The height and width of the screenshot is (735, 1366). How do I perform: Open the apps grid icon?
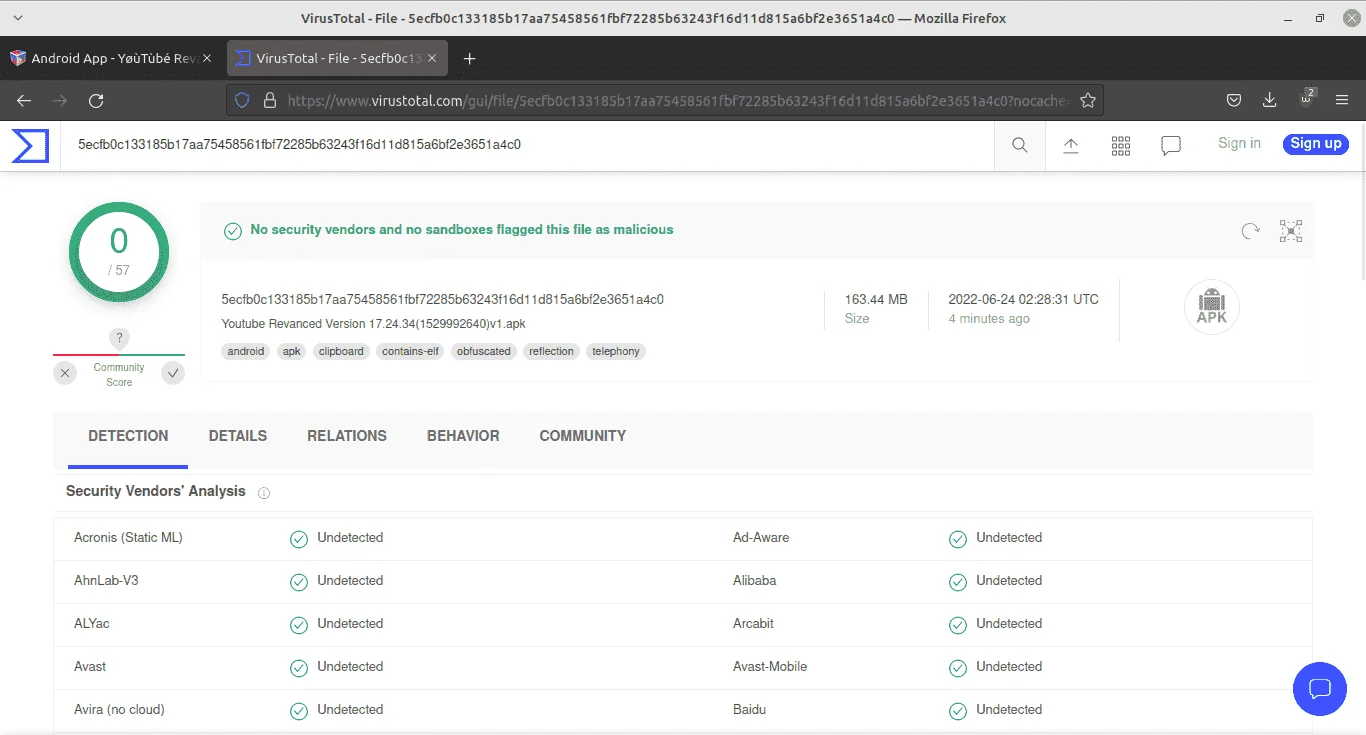tap(1121, 145)
